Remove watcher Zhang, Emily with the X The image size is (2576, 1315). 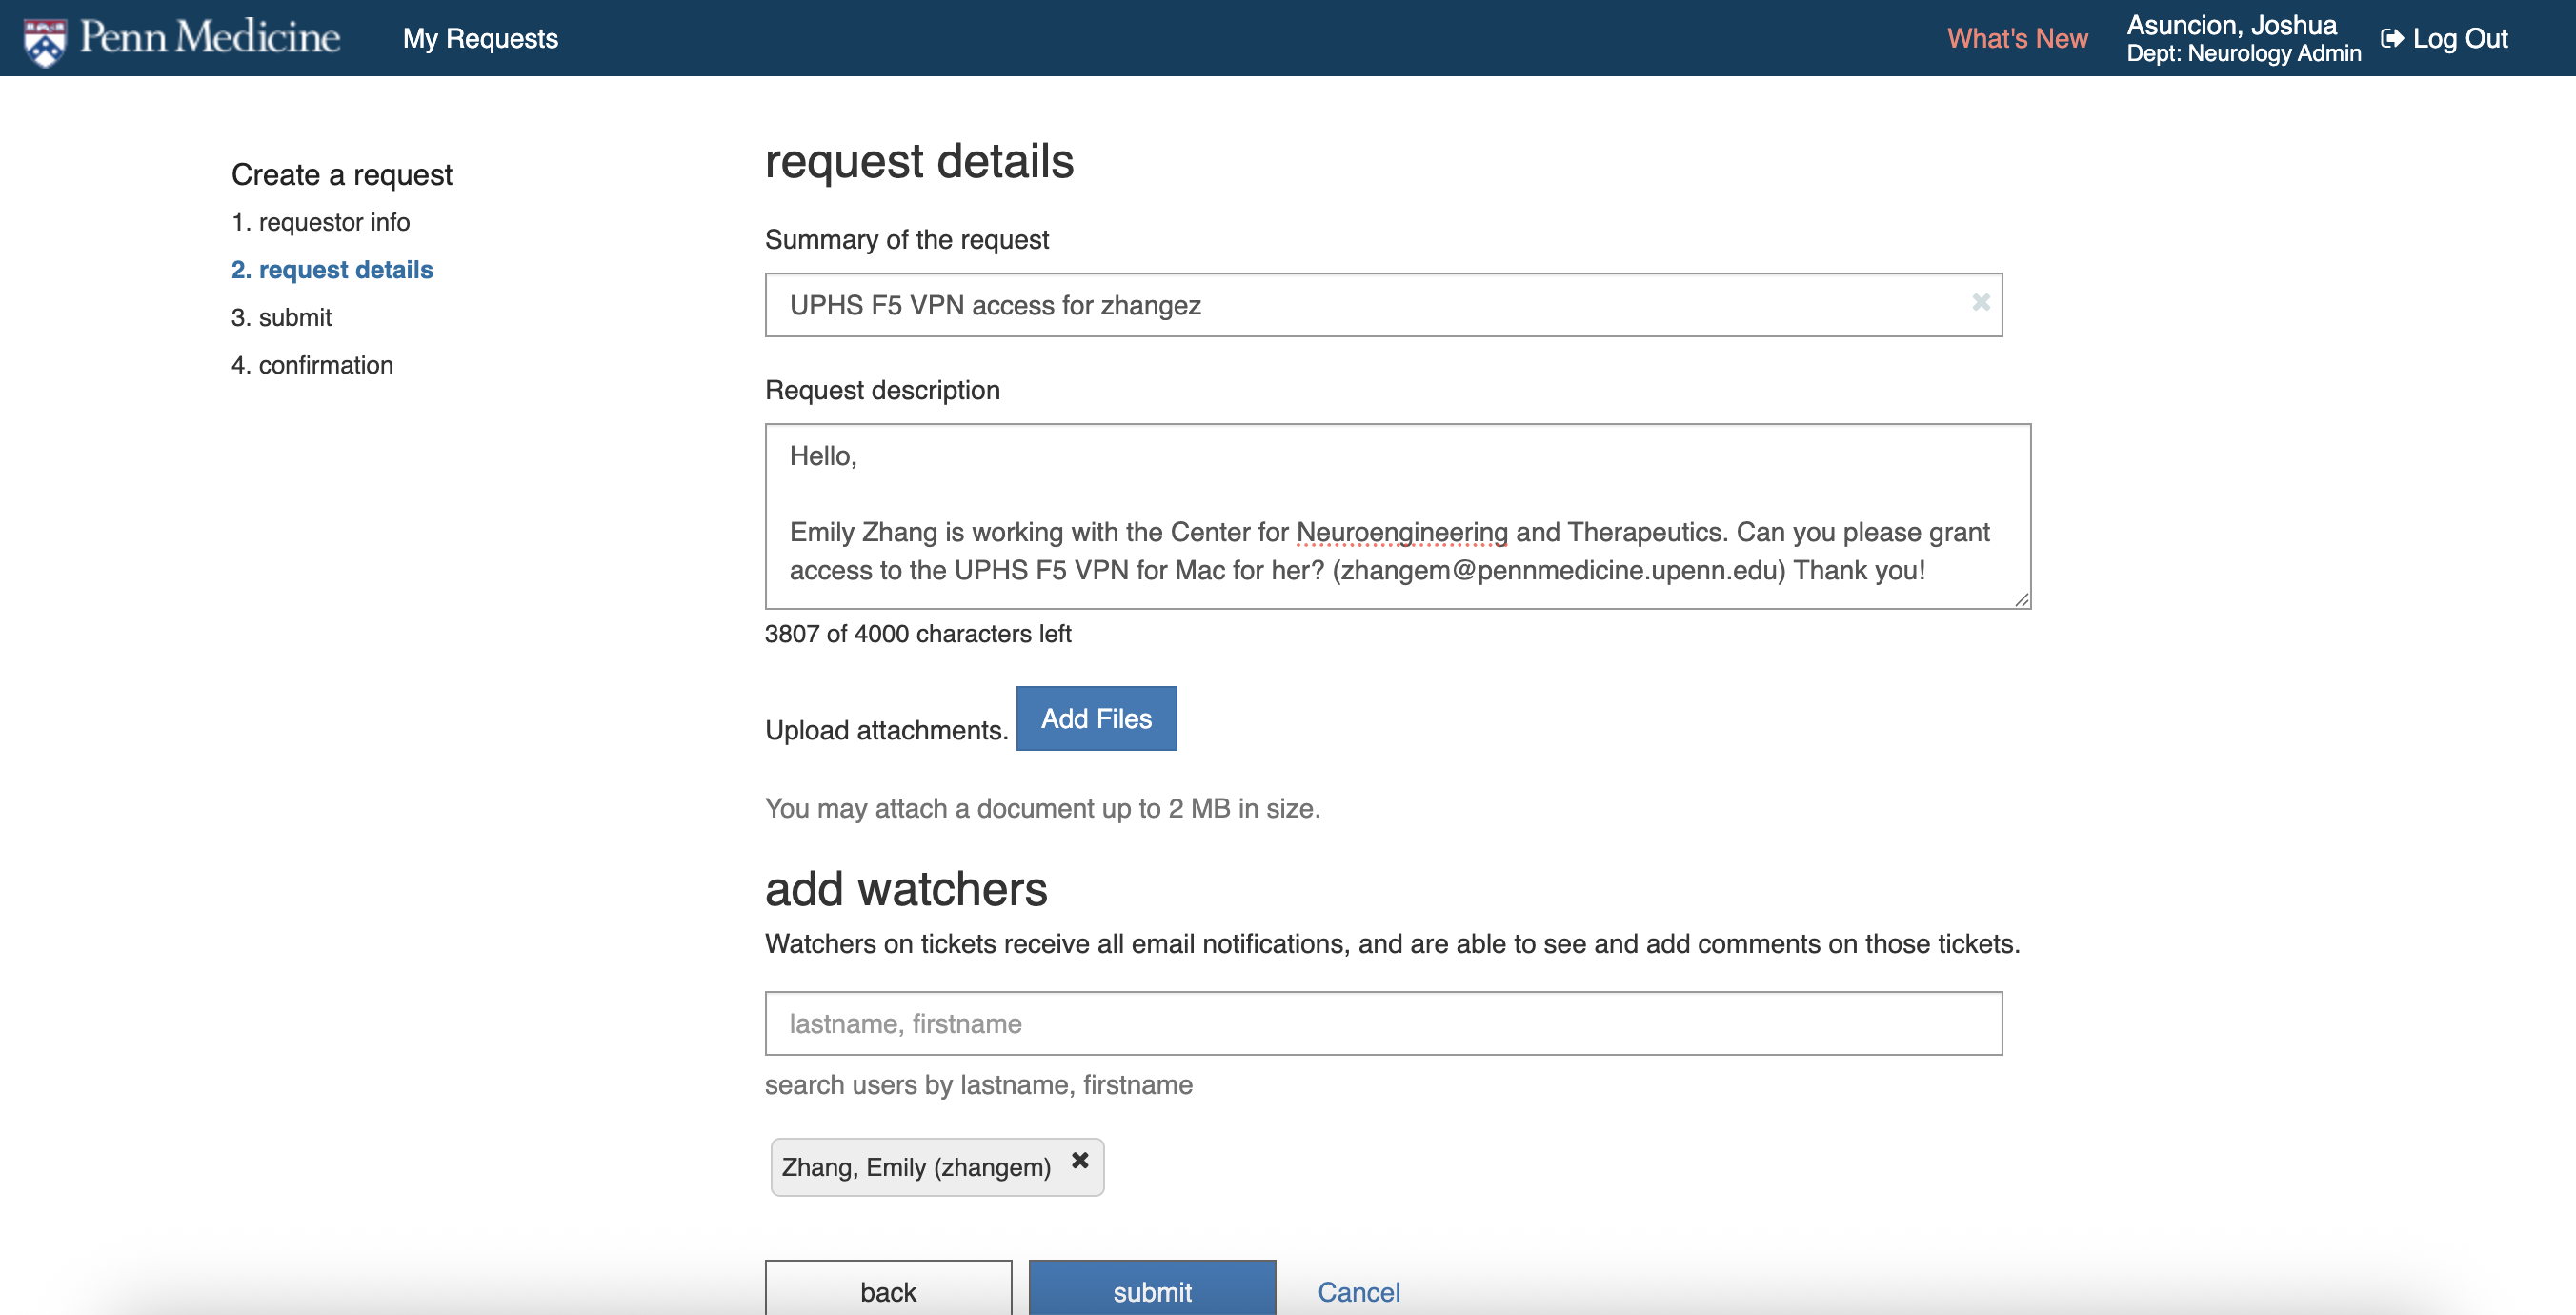pos(1080,1160)
